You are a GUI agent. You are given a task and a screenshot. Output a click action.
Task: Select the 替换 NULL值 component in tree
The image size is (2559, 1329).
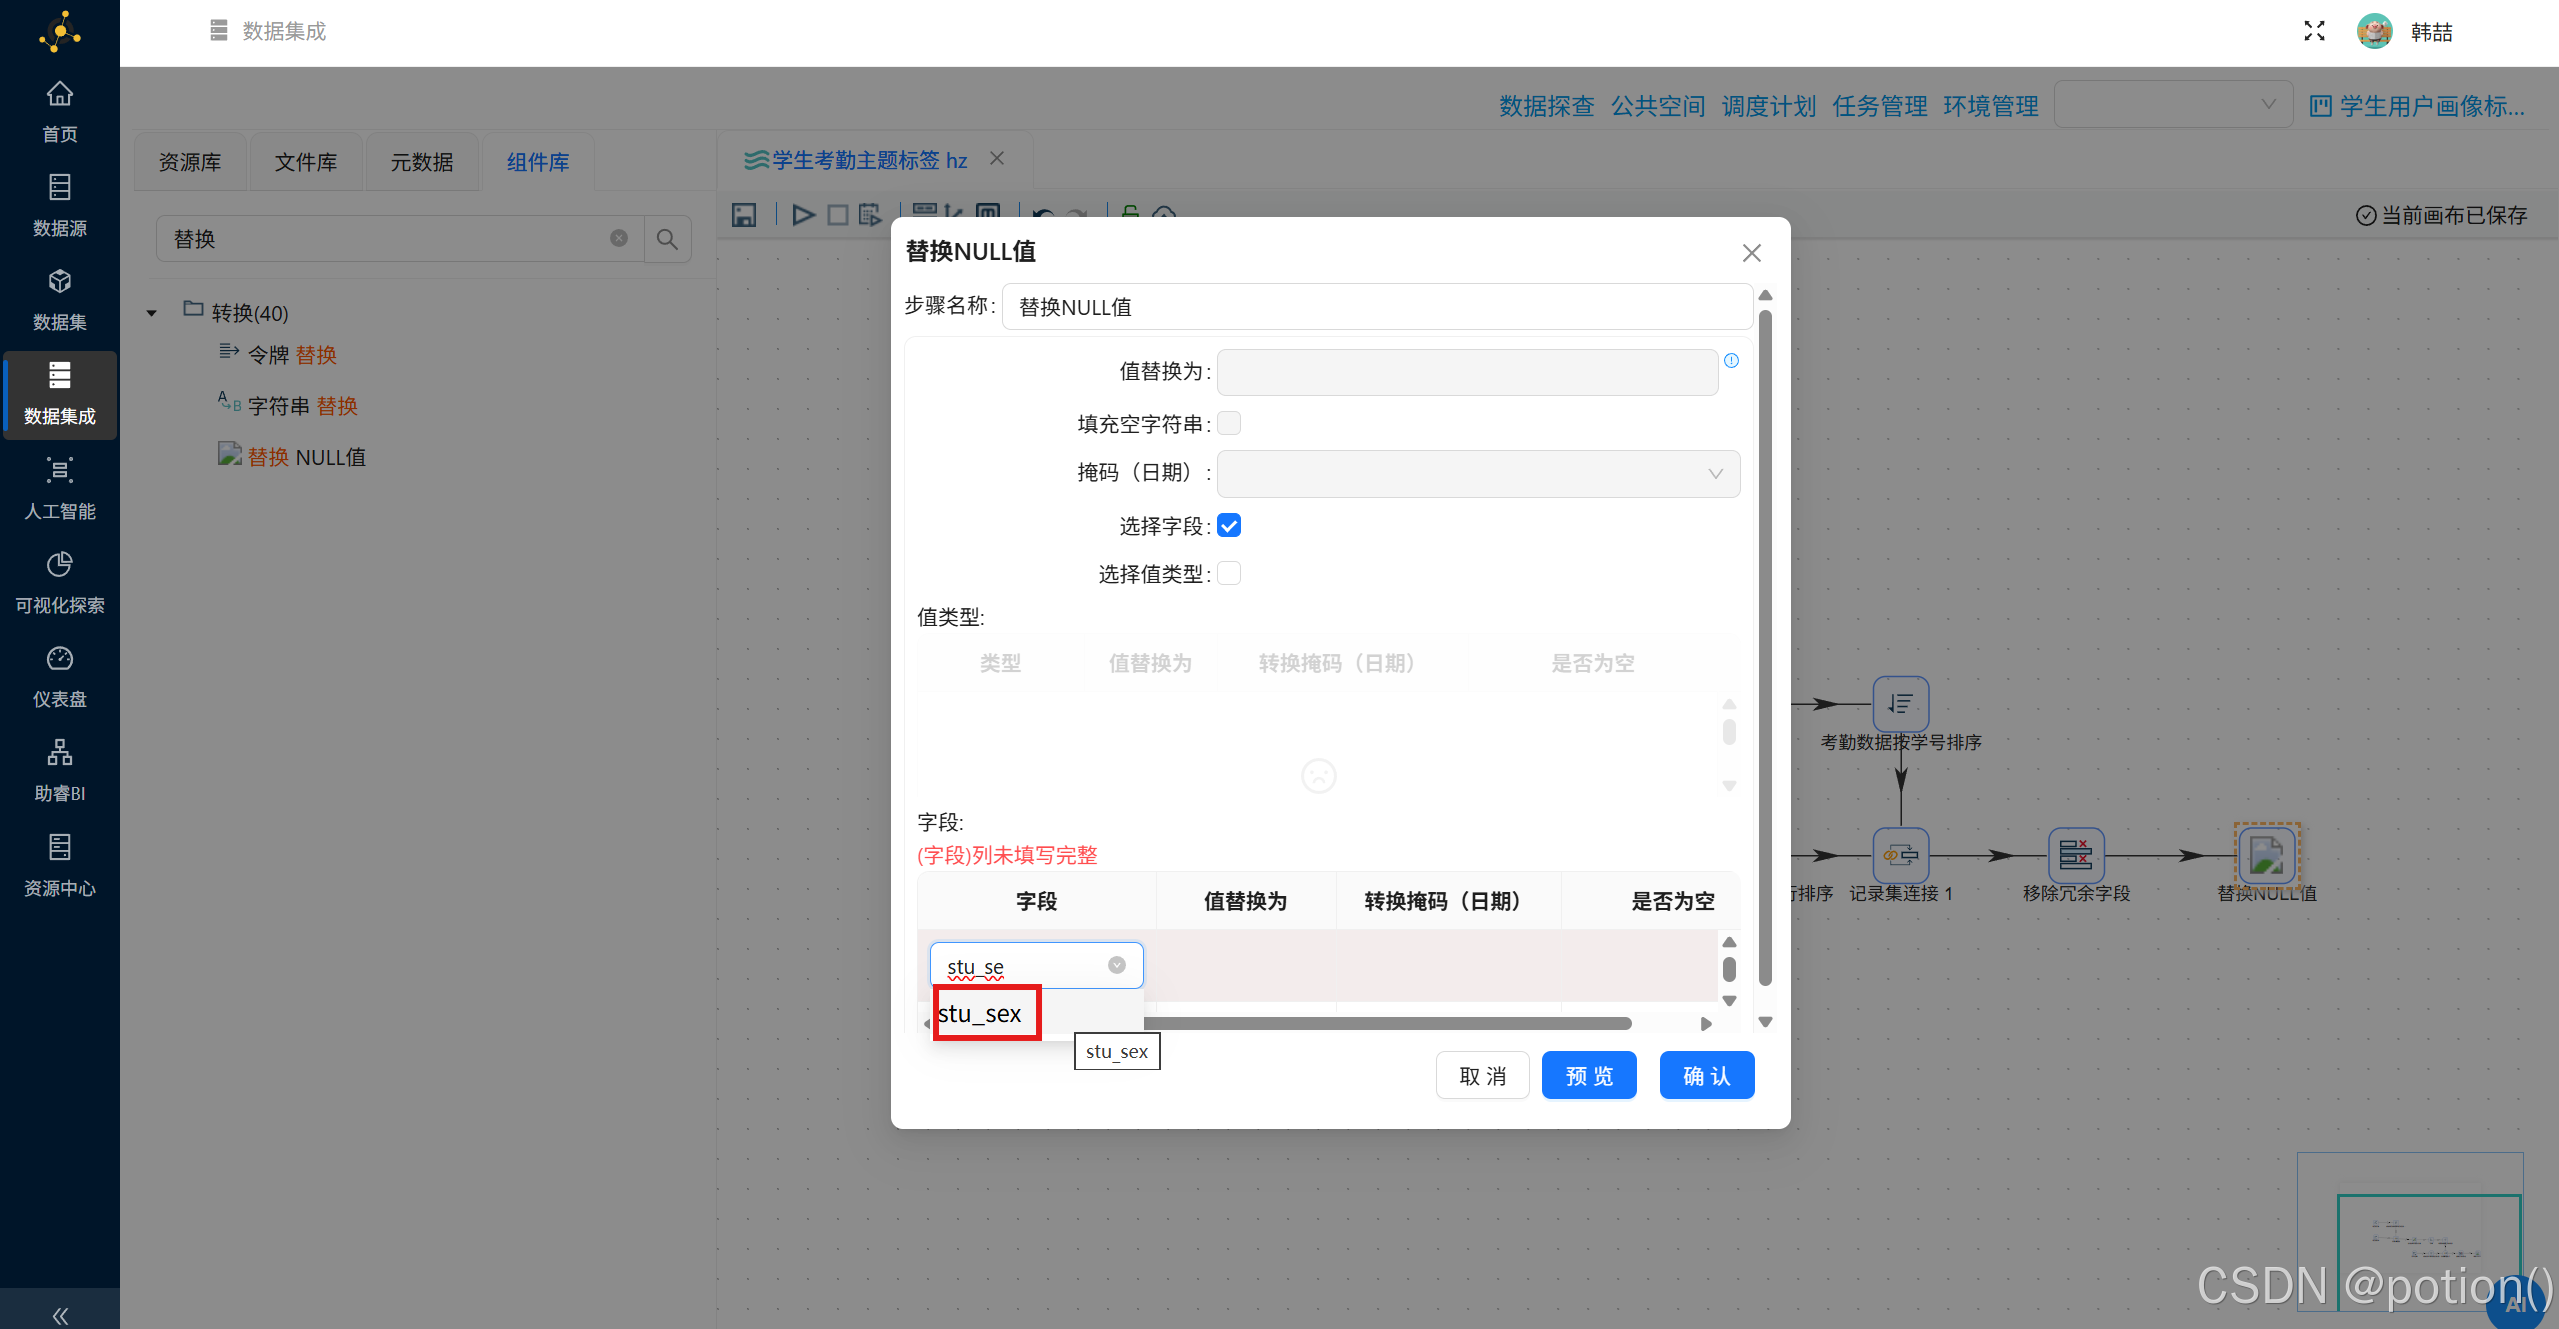(x=291, y=456)
